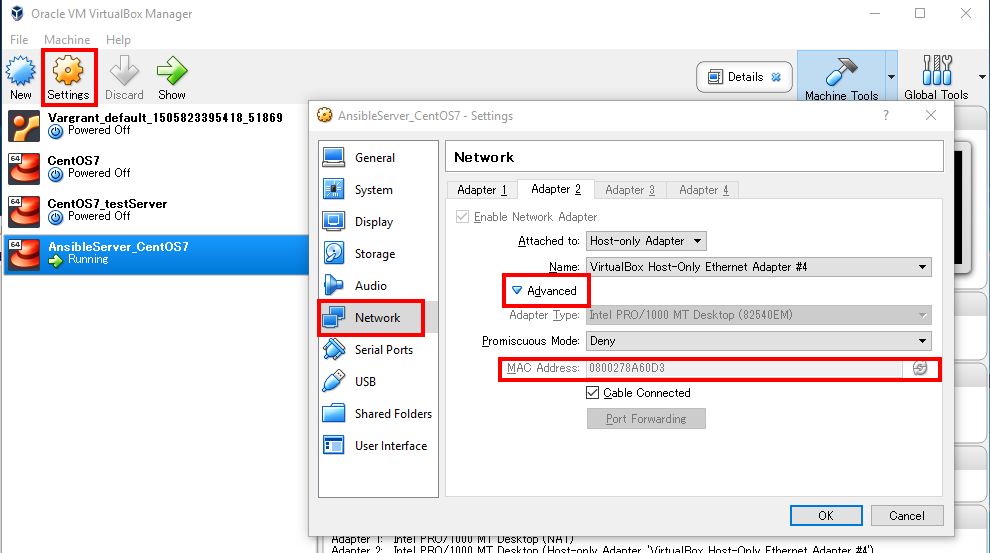Open the Machine menu

pos(67,40)
